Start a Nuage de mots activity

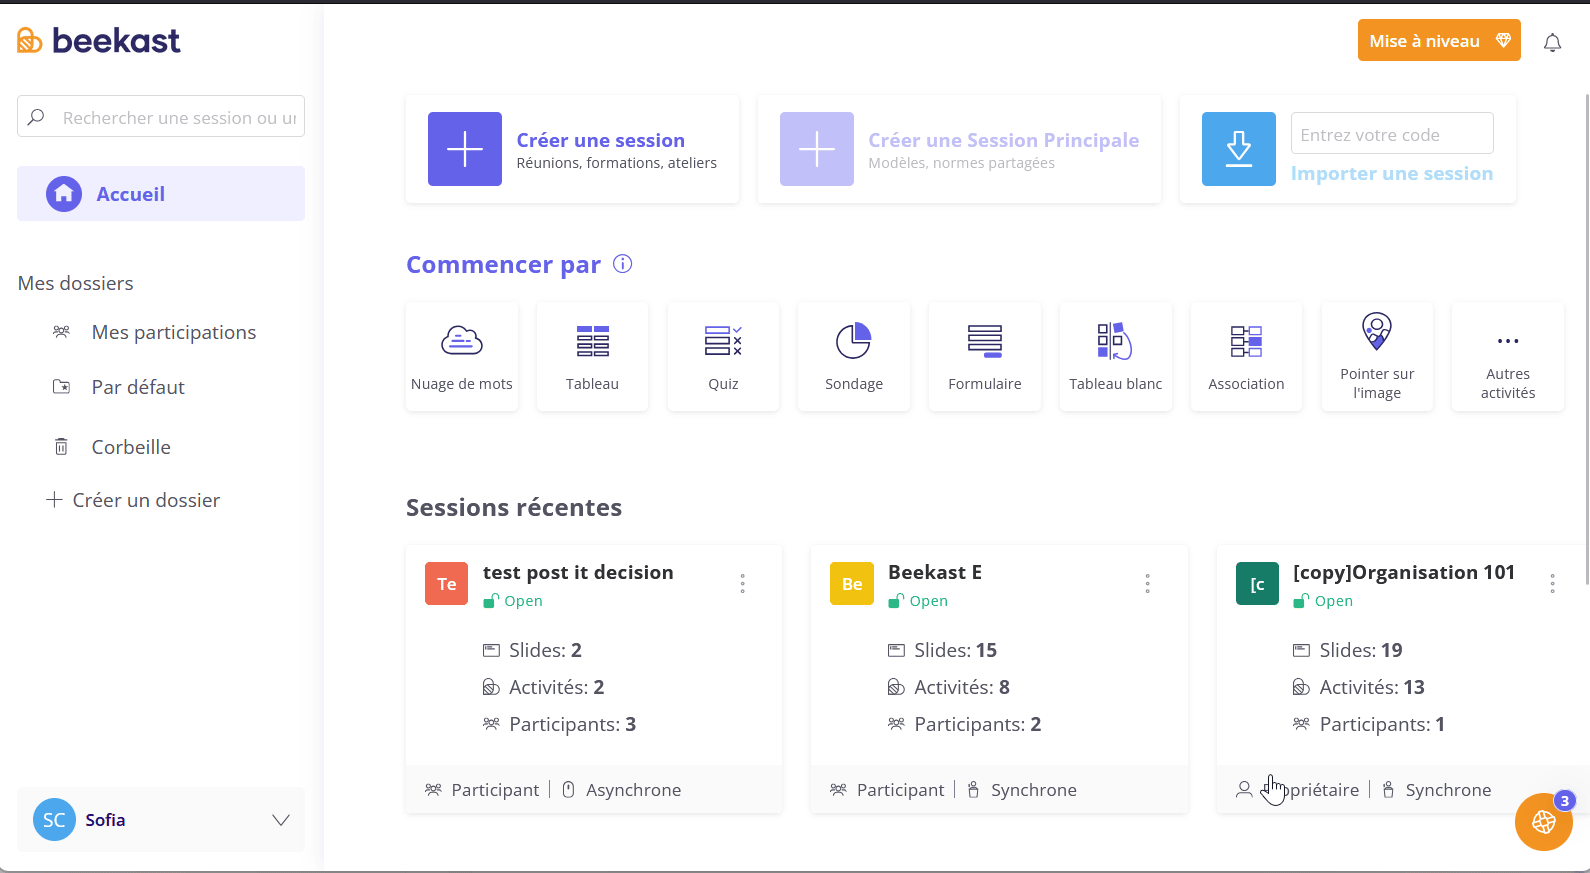pyautogui.click(x=462, y=357)
